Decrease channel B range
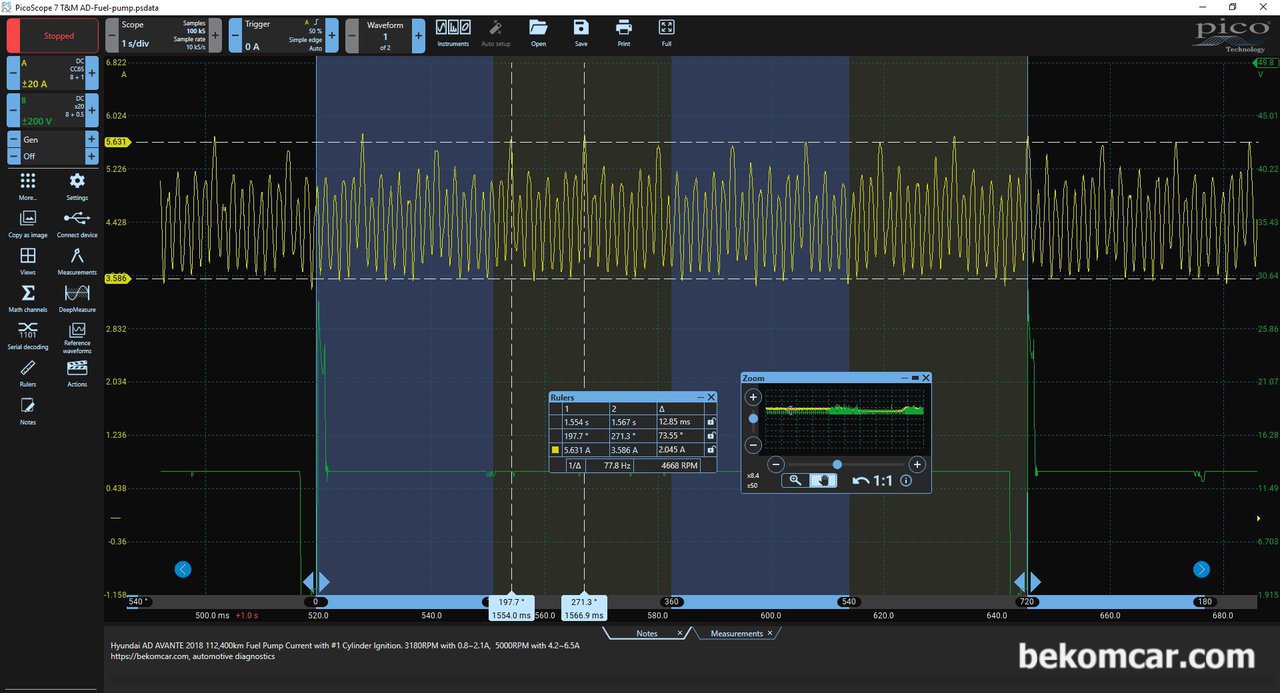 click(x=13, y=110)
